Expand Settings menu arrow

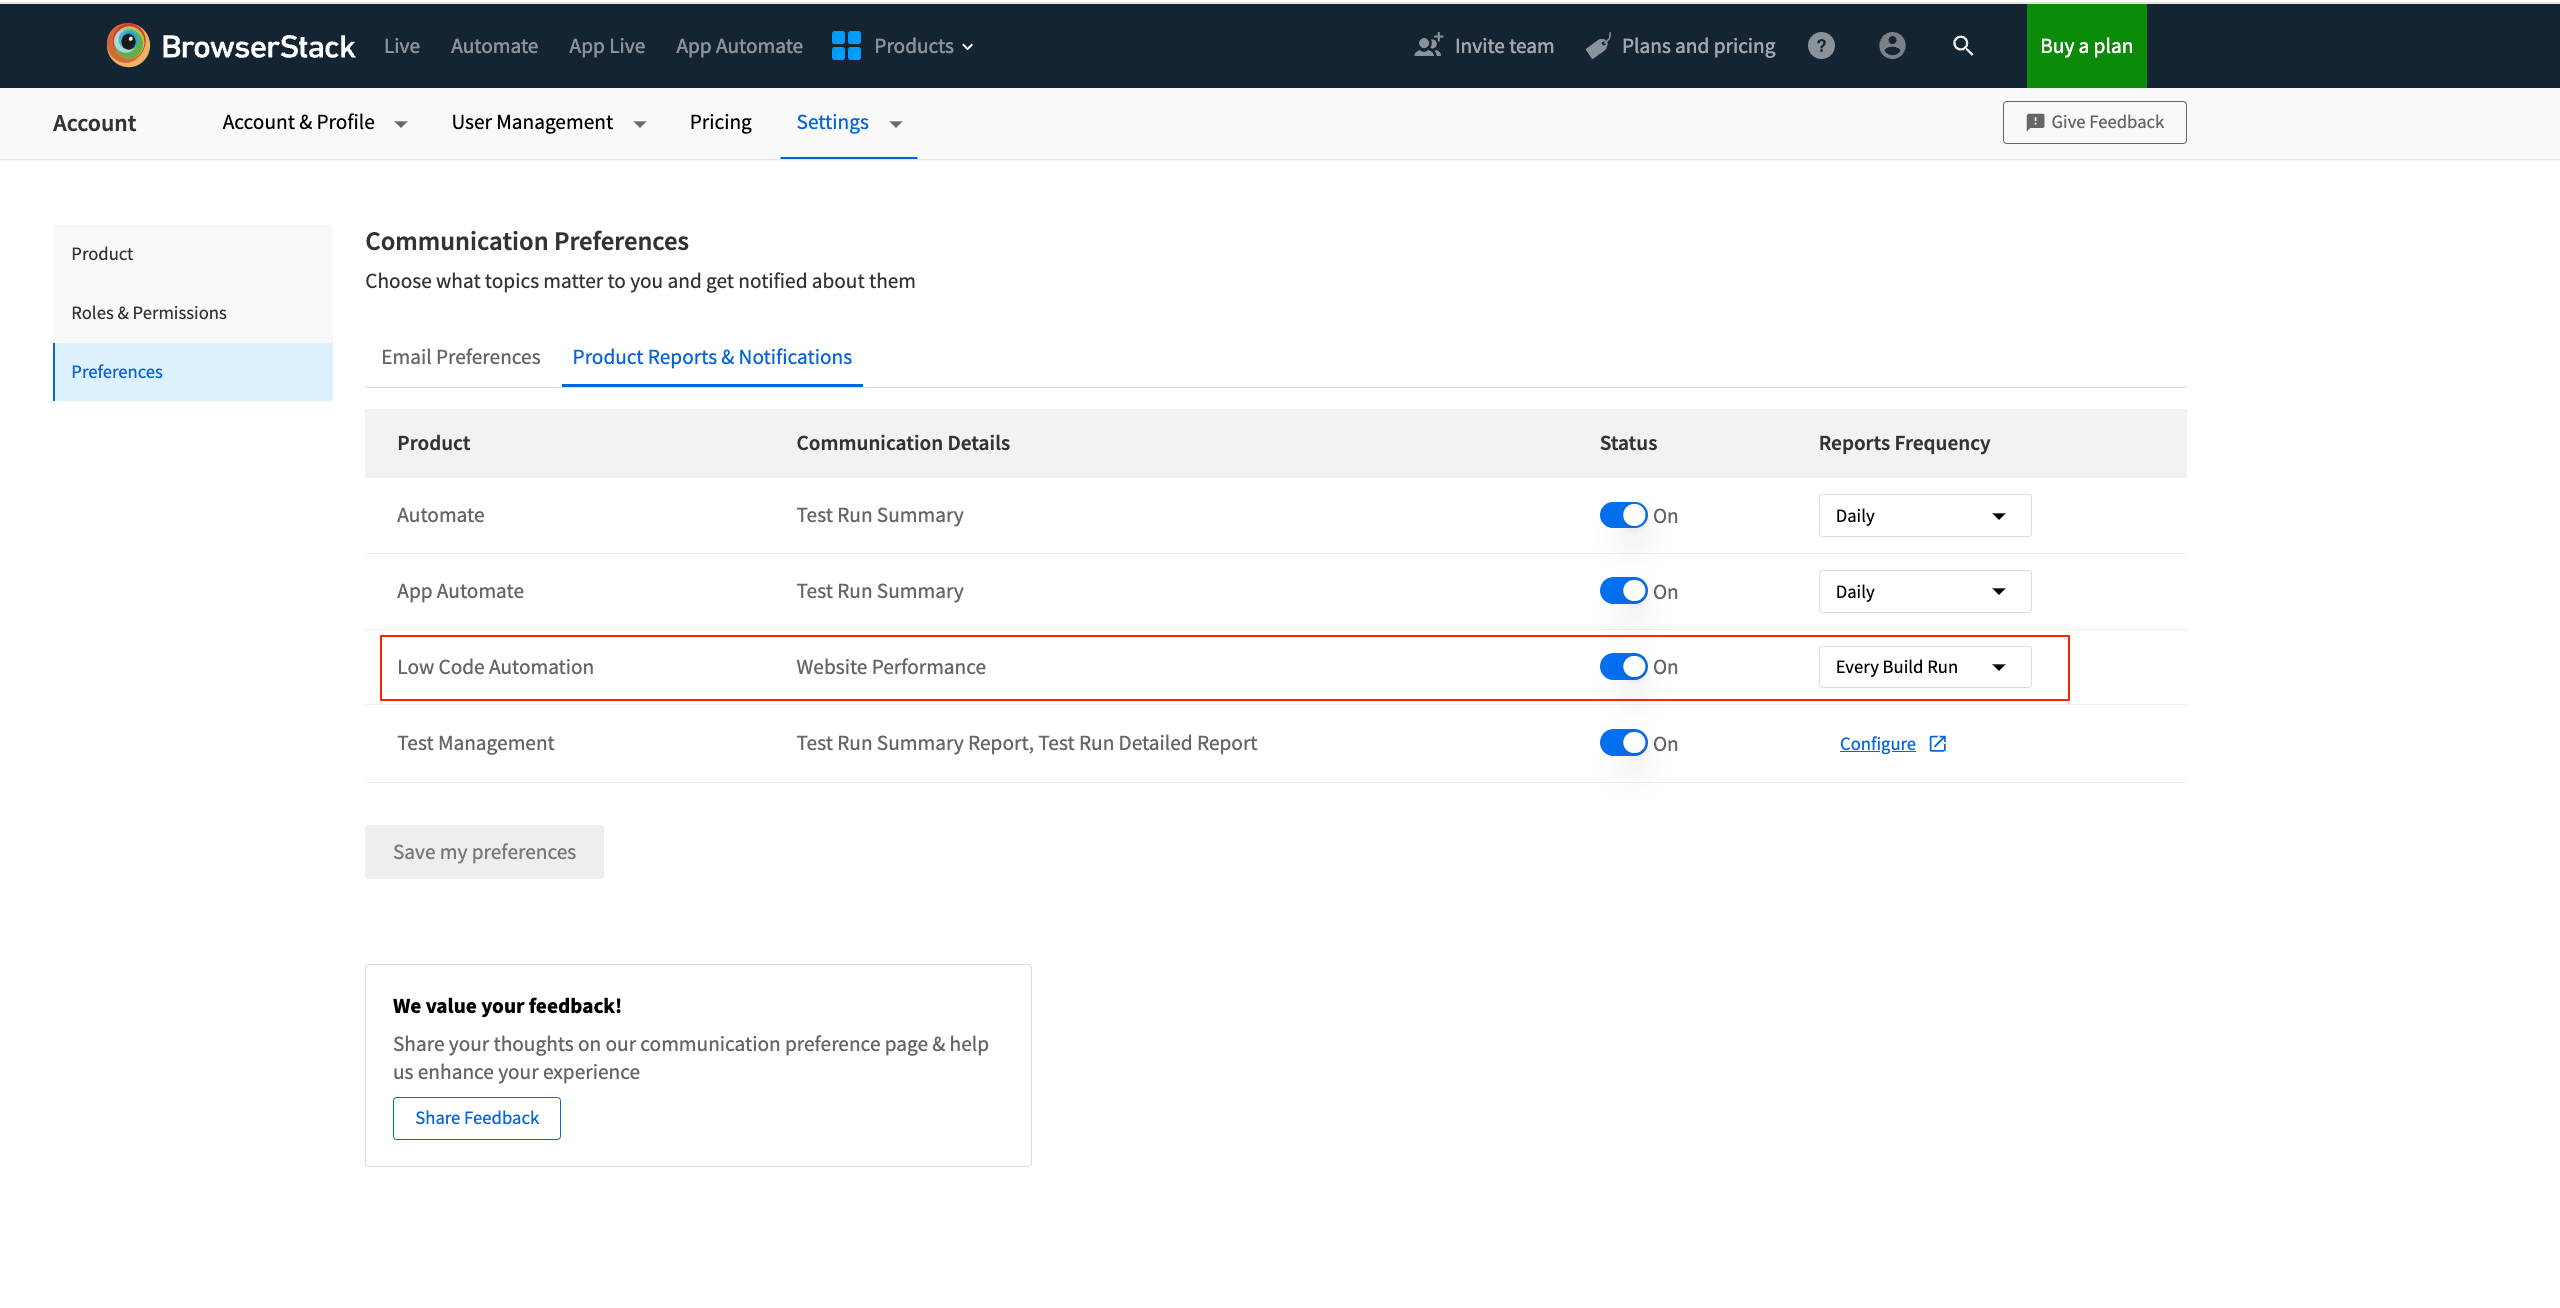(896, 124)
